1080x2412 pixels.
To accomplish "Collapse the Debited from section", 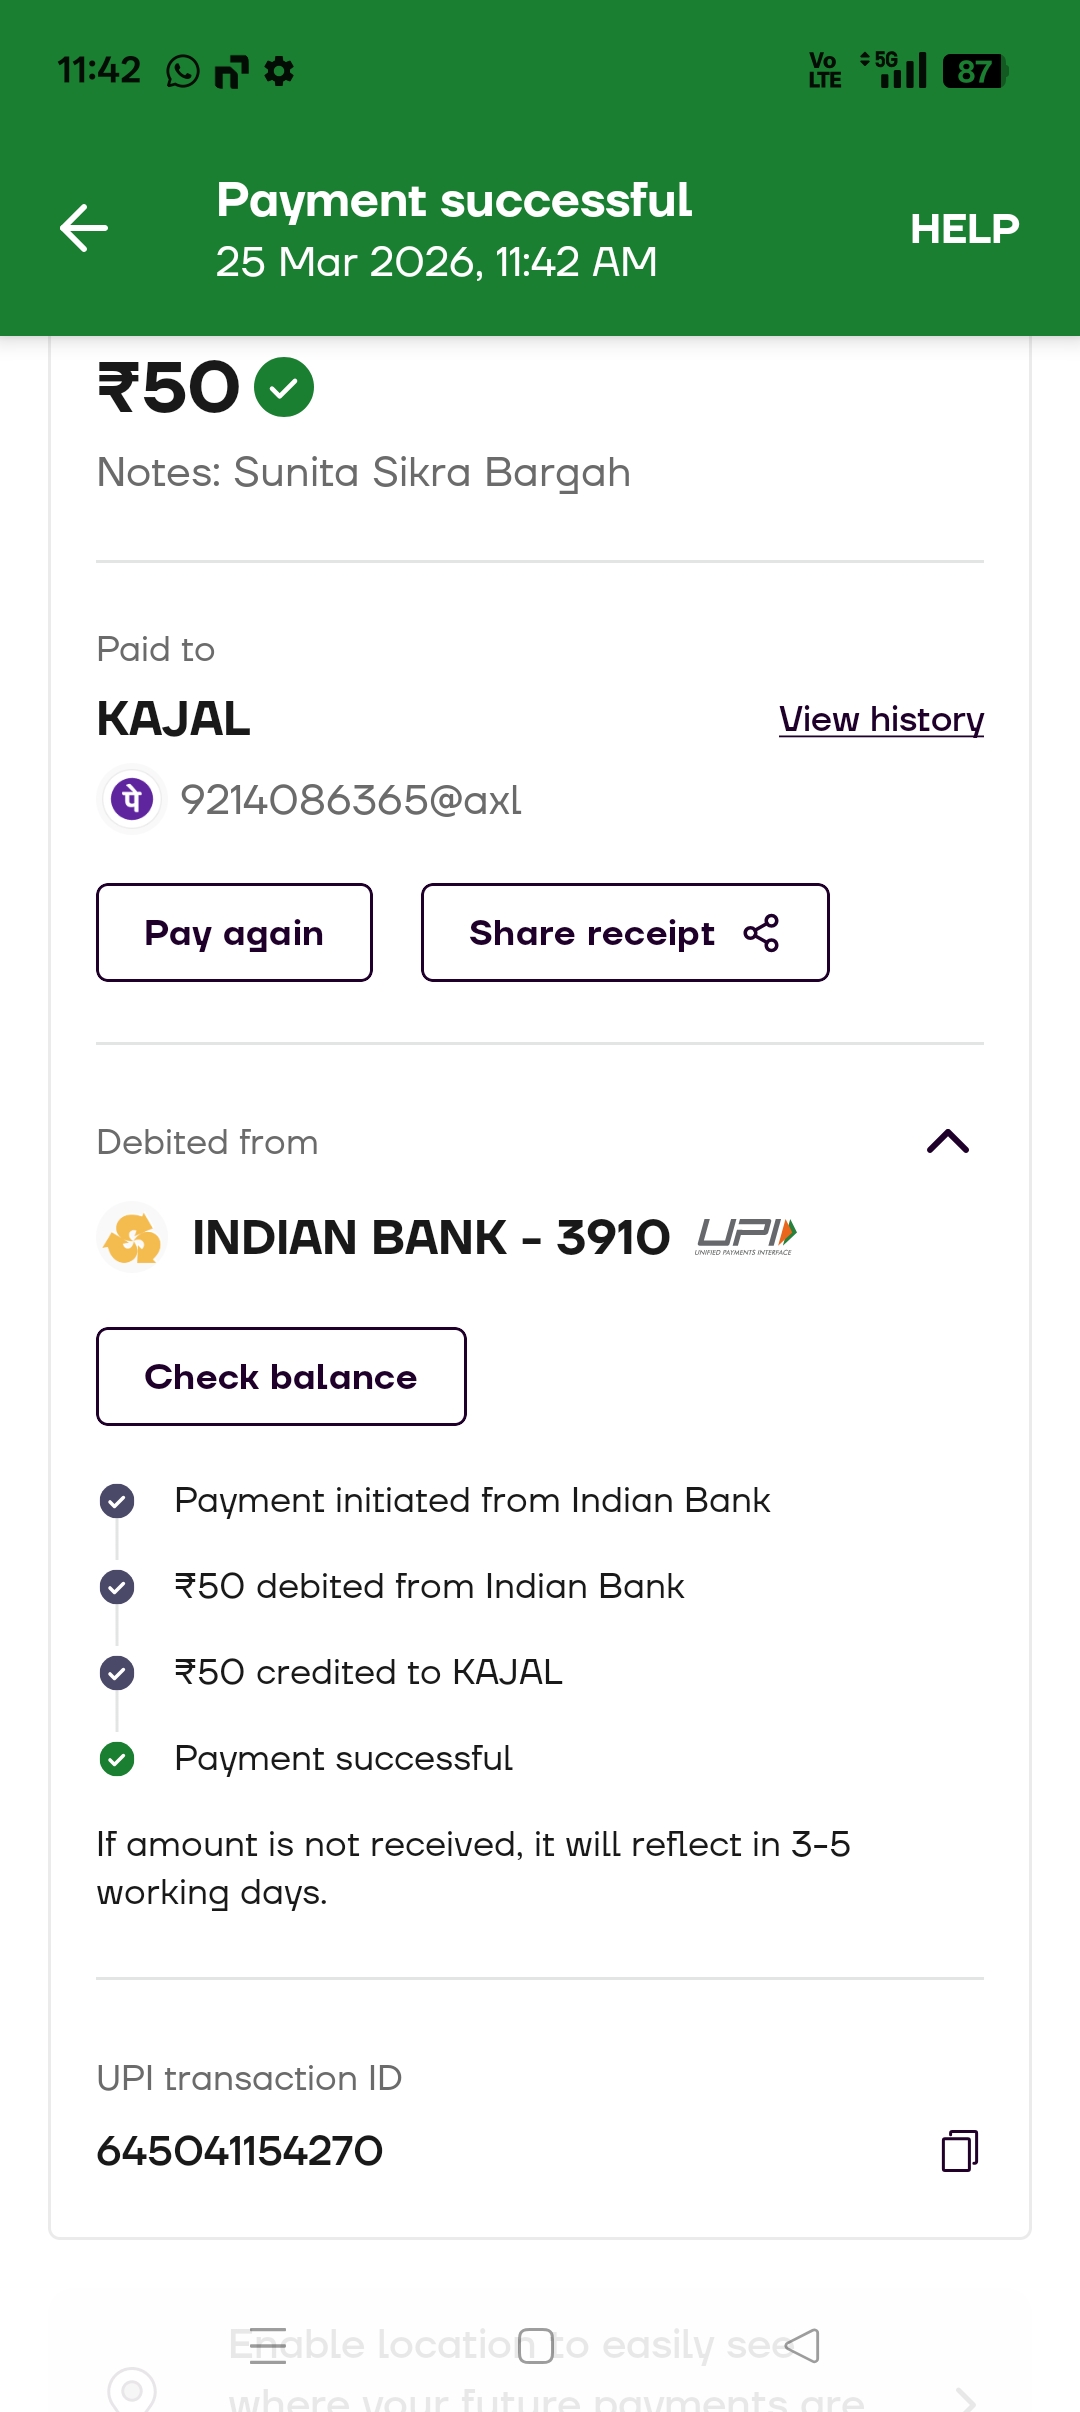I will pyautogui.click(x=947, y=1141).
